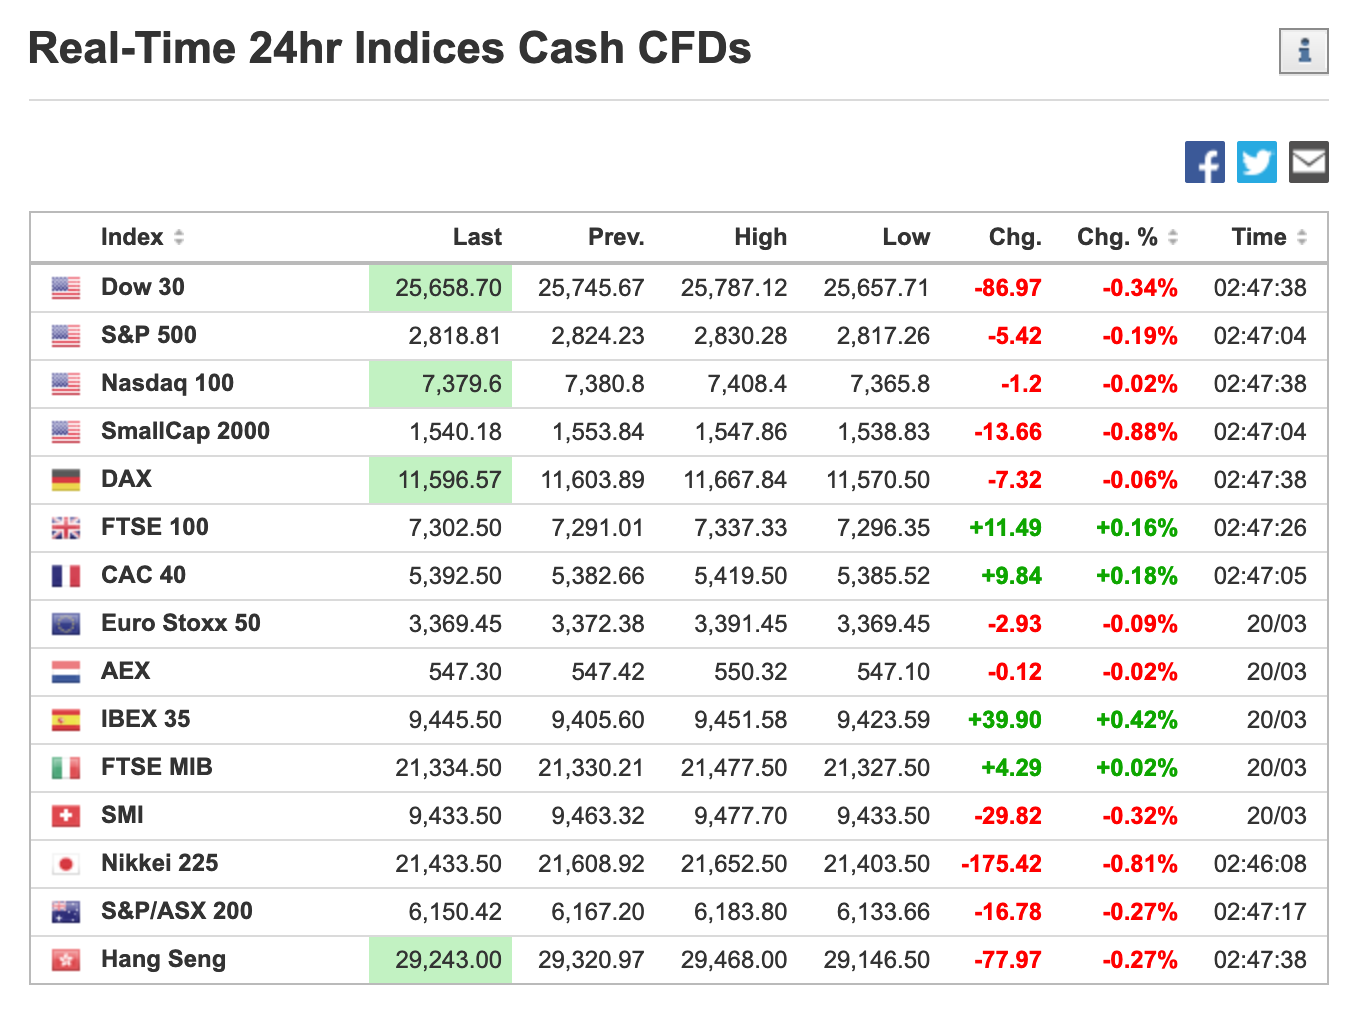Open the S&P/ASX 200 link
The height and width of the screenshot is (1014, 1346).
tap(176, 911)
